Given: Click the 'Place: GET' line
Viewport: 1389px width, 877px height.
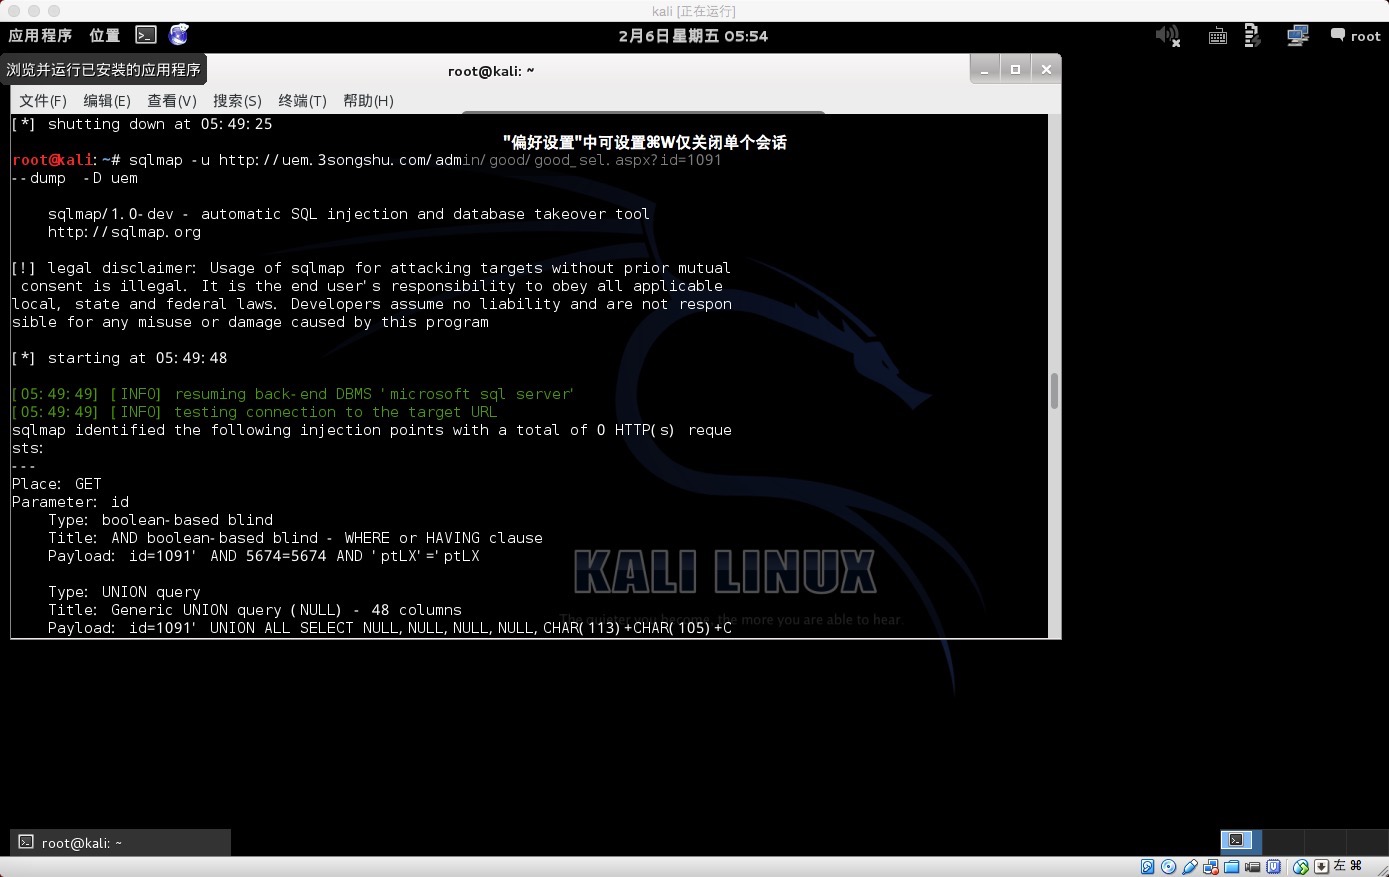Looking at the screenshot, I should point(57,484).
